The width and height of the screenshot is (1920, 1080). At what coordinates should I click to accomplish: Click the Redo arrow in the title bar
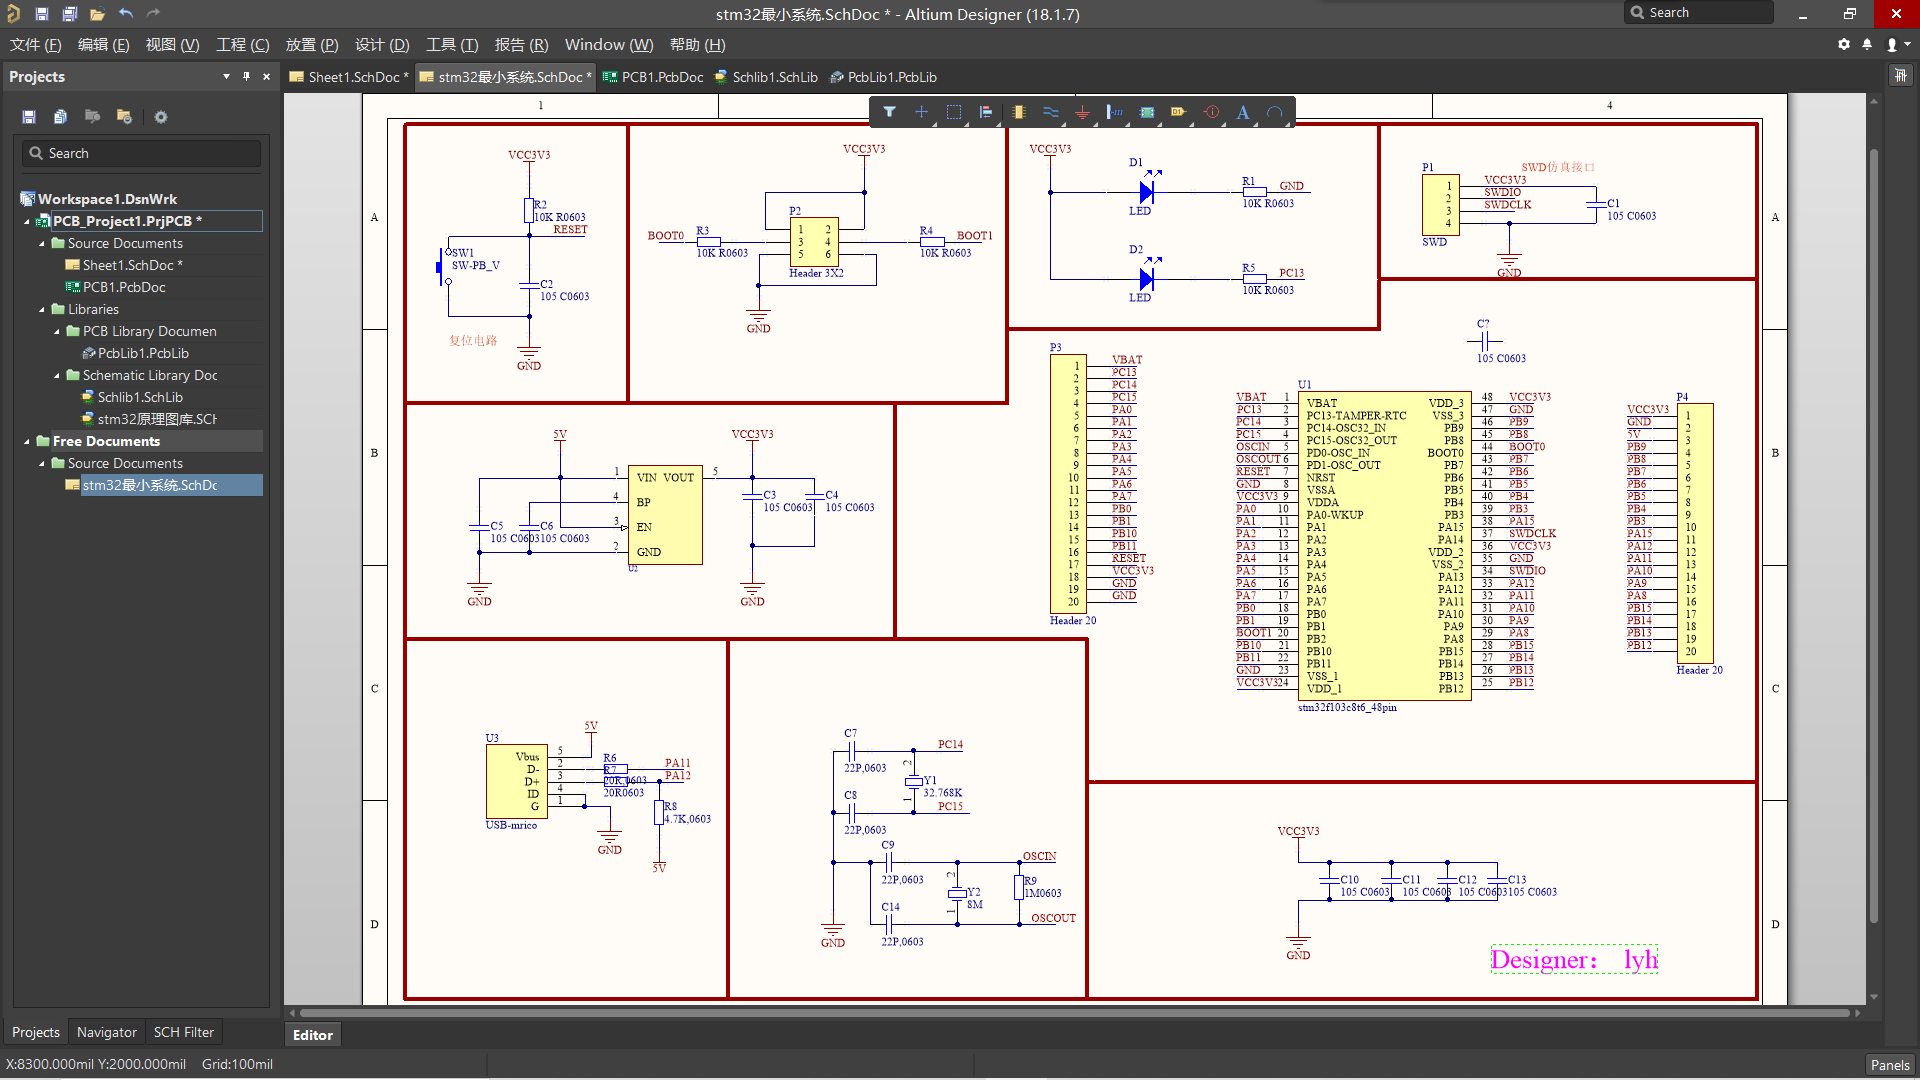pos(153,14)
